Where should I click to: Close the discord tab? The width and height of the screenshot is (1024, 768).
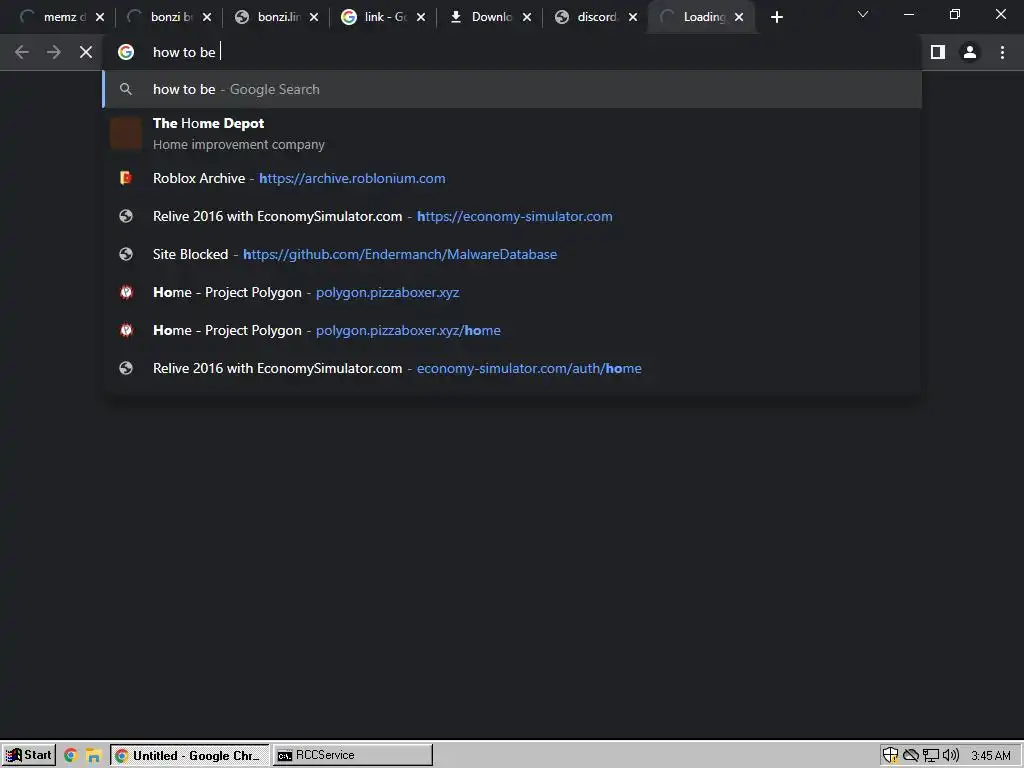(633, 17)
